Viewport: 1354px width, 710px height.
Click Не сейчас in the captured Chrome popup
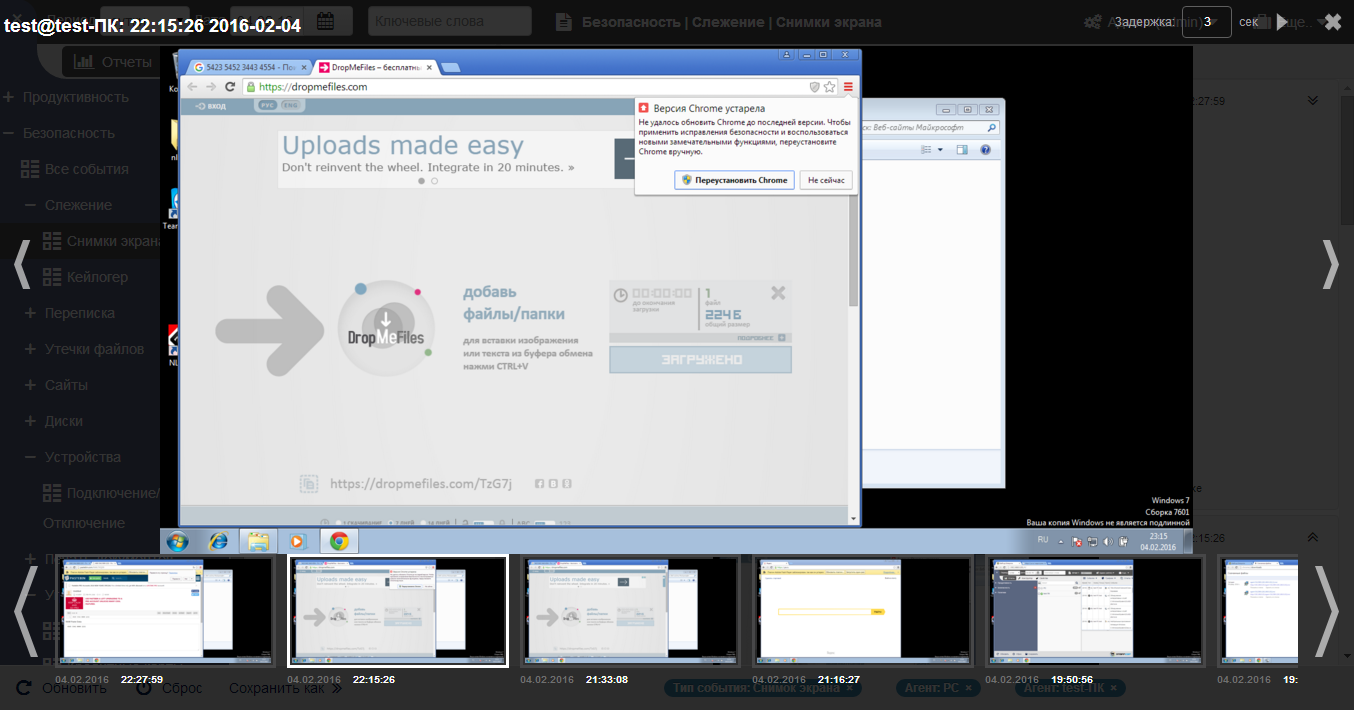pos(826,180)
